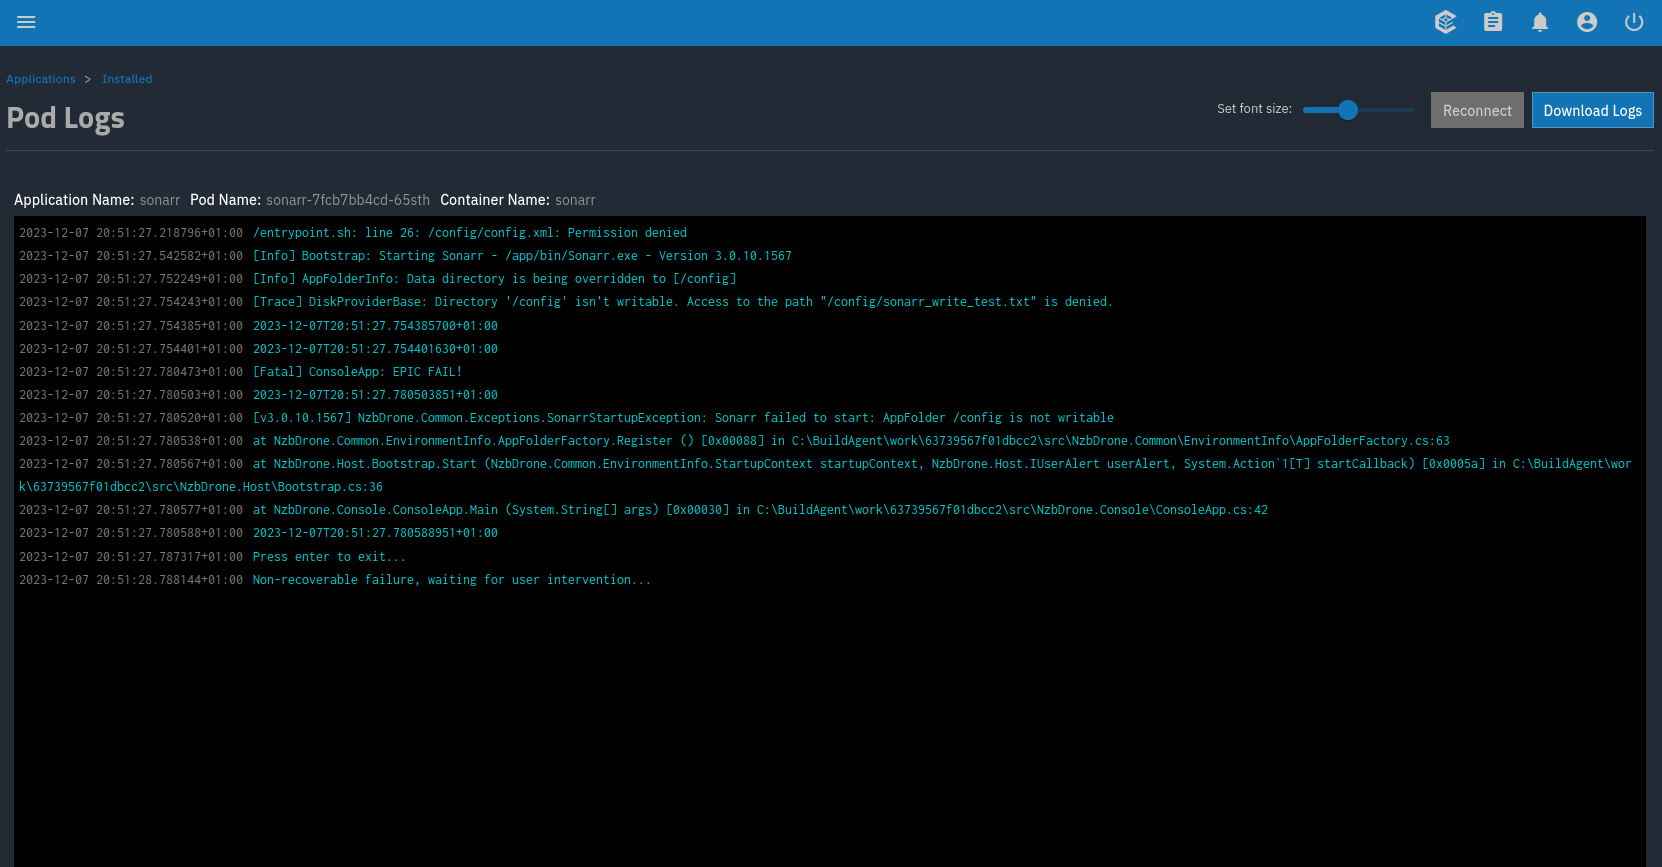The image size is (1662, 867).
Task: Select the 'Permission denied' entrypoint log line
Action: tap(469, 233)
